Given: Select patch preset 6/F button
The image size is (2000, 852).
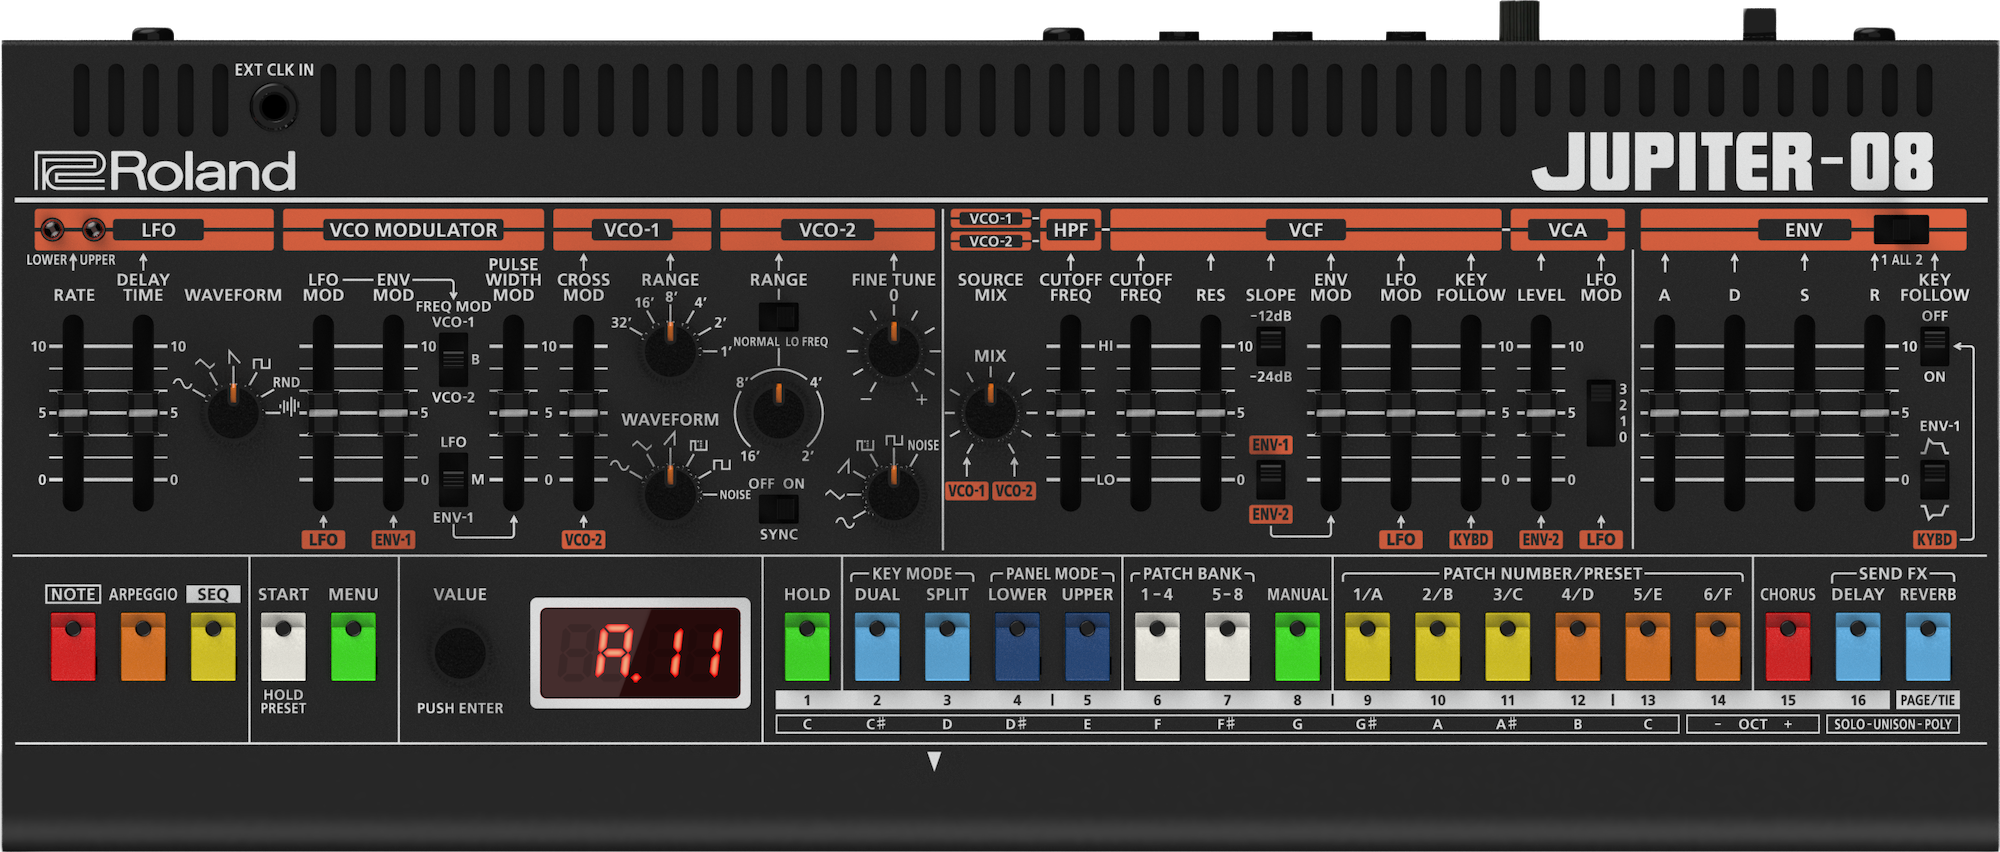Looking at the screenshot, I should [x=1717, y=646].
